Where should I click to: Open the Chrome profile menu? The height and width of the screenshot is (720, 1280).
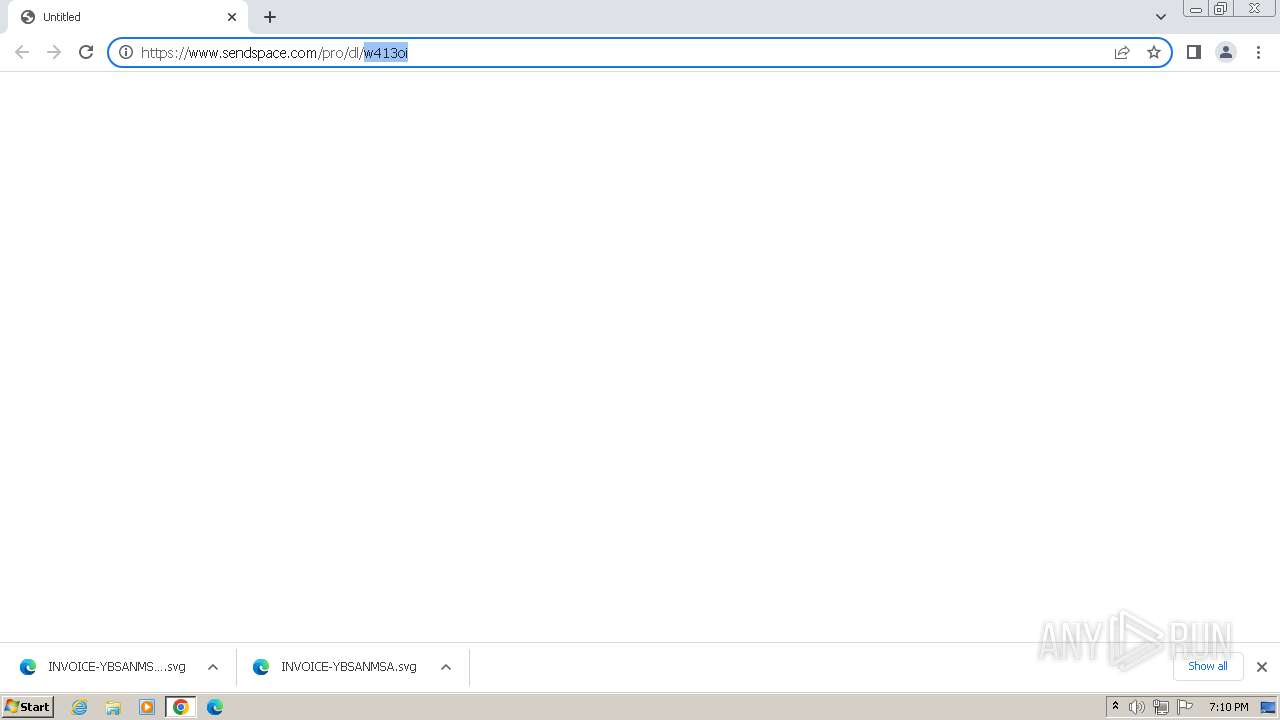point(1225,52)
